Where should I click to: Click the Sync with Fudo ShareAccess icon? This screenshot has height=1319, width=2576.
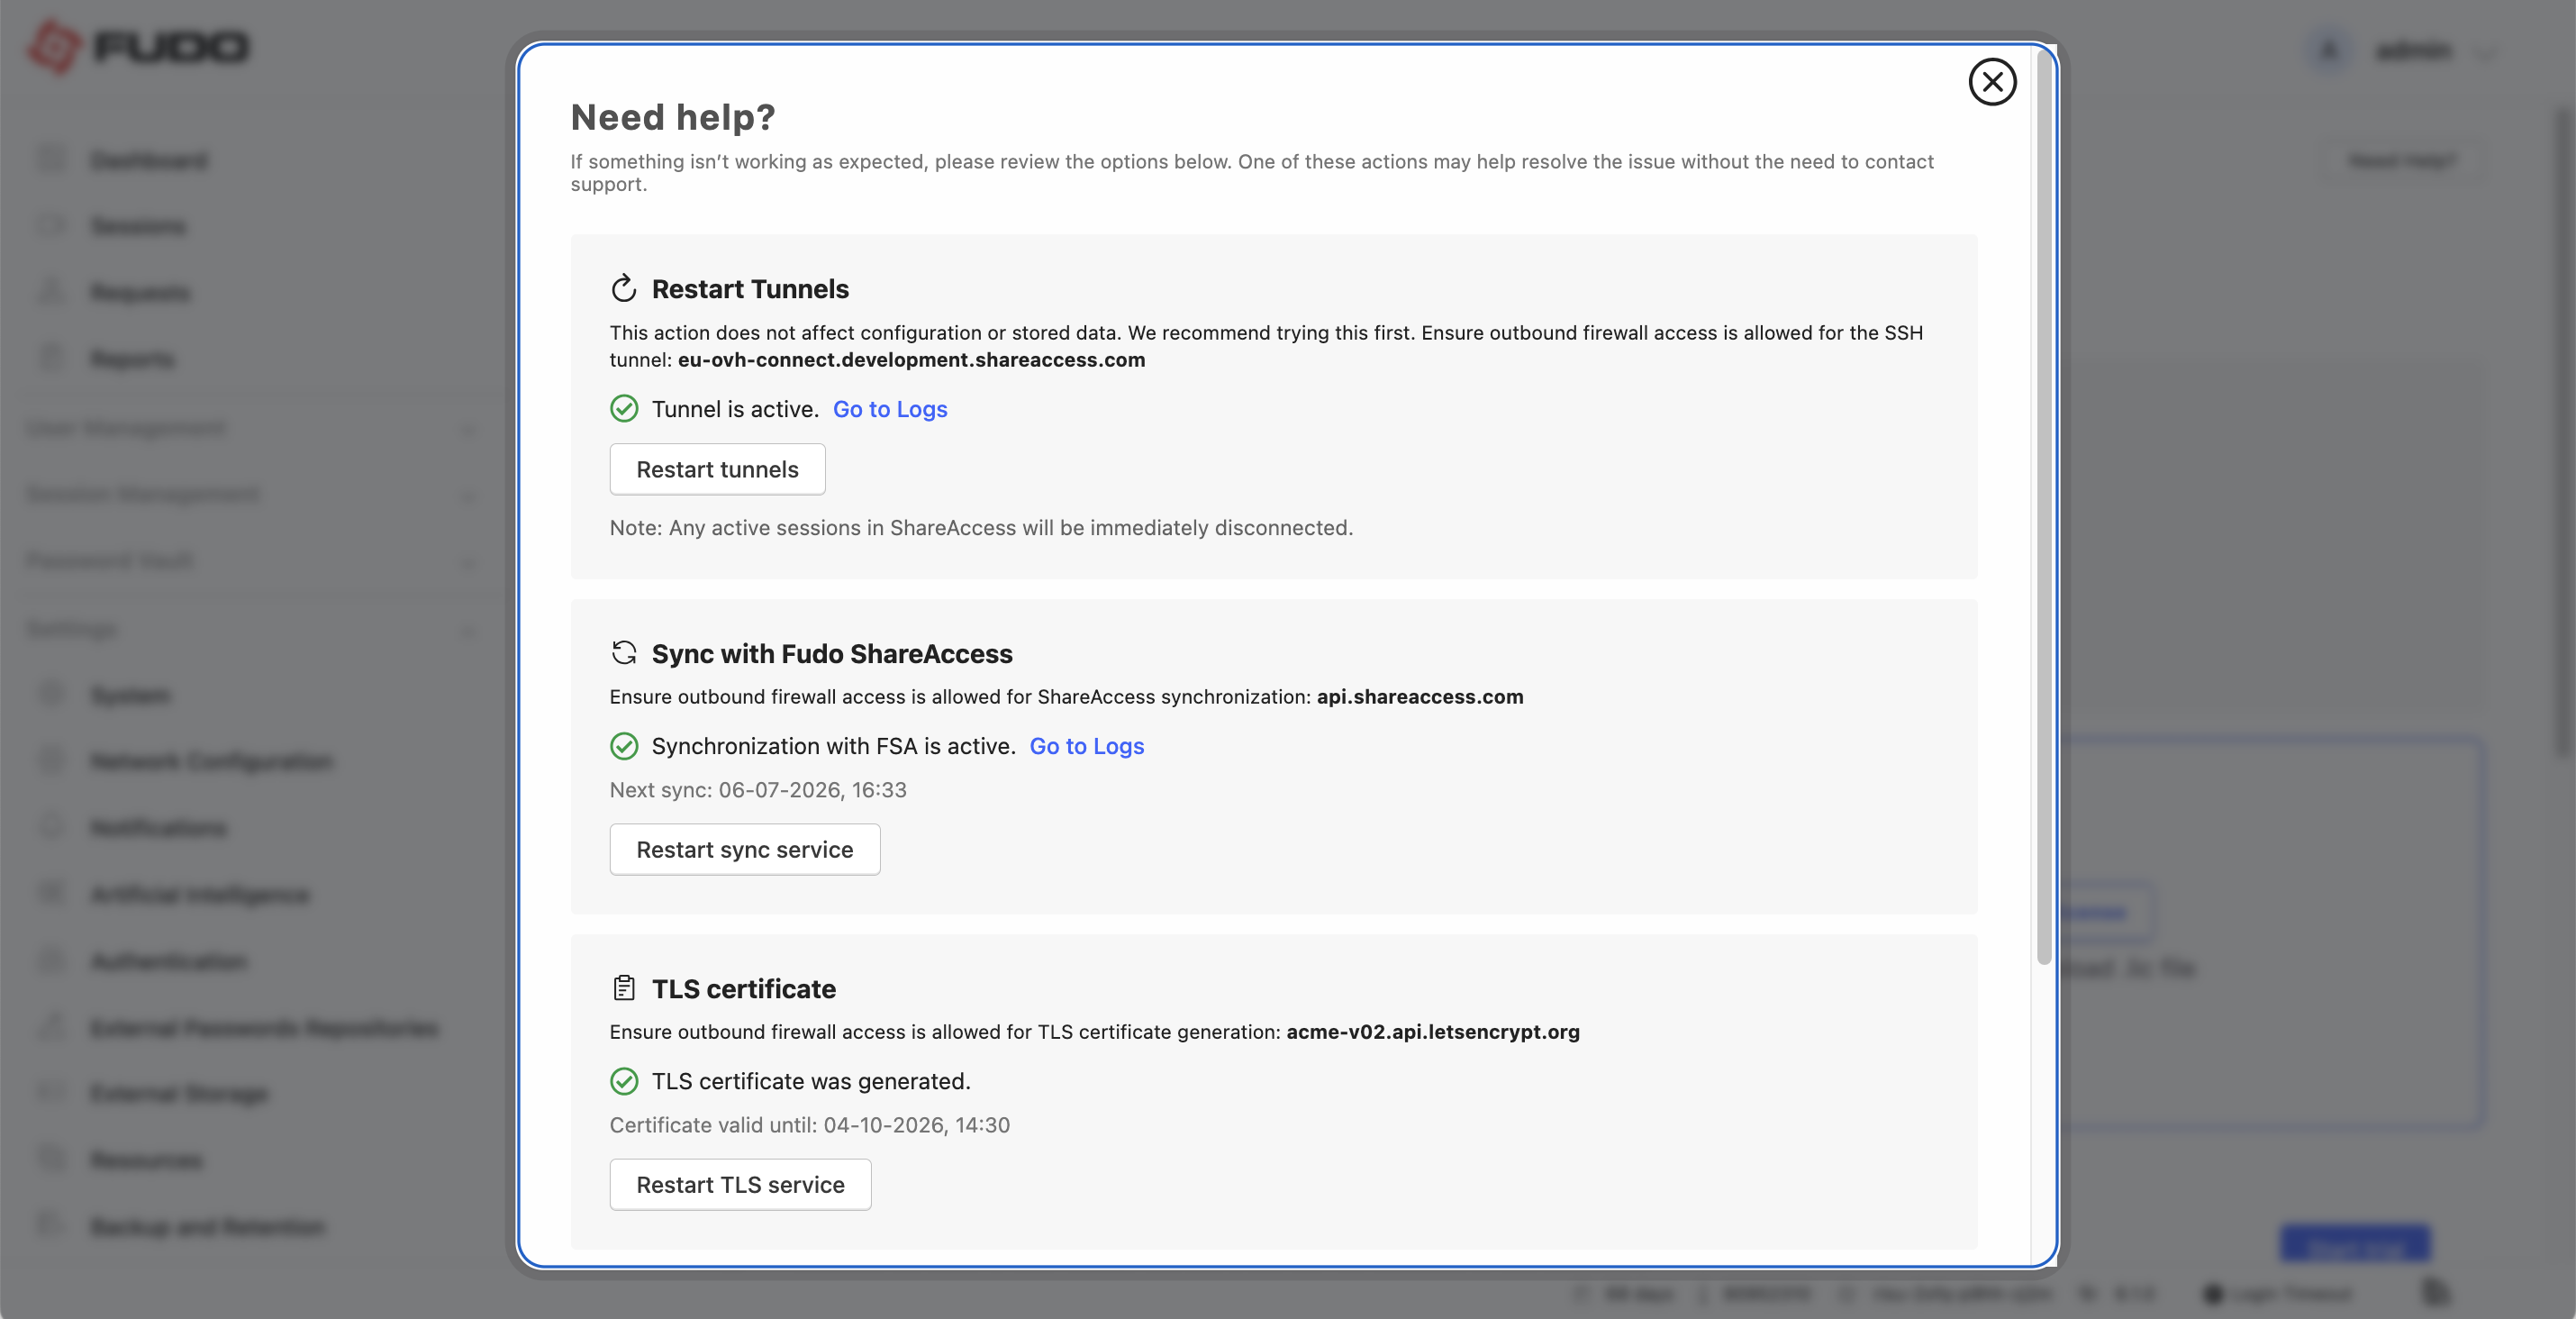(624, 653)
